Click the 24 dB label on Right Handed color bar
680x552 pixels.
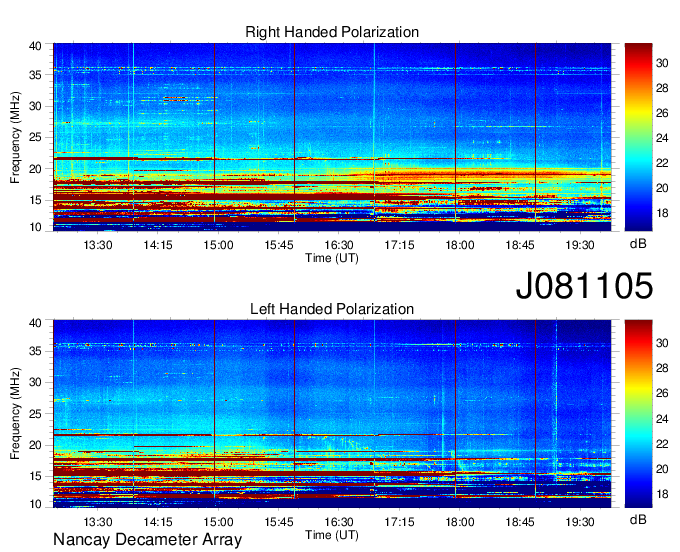662,138
